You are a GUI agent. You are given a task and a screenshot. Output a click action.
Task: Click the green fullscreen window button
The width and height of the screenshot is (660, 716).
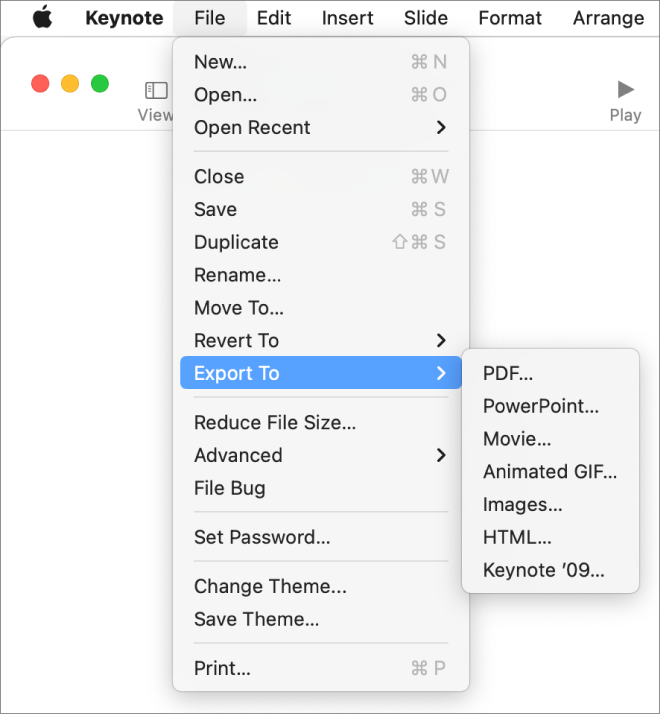pos(100,84)
